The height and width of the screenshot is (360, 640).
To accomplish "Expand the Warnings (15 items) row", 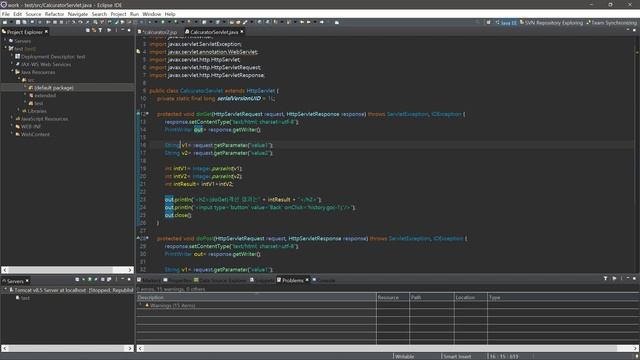I will [140, 305].
